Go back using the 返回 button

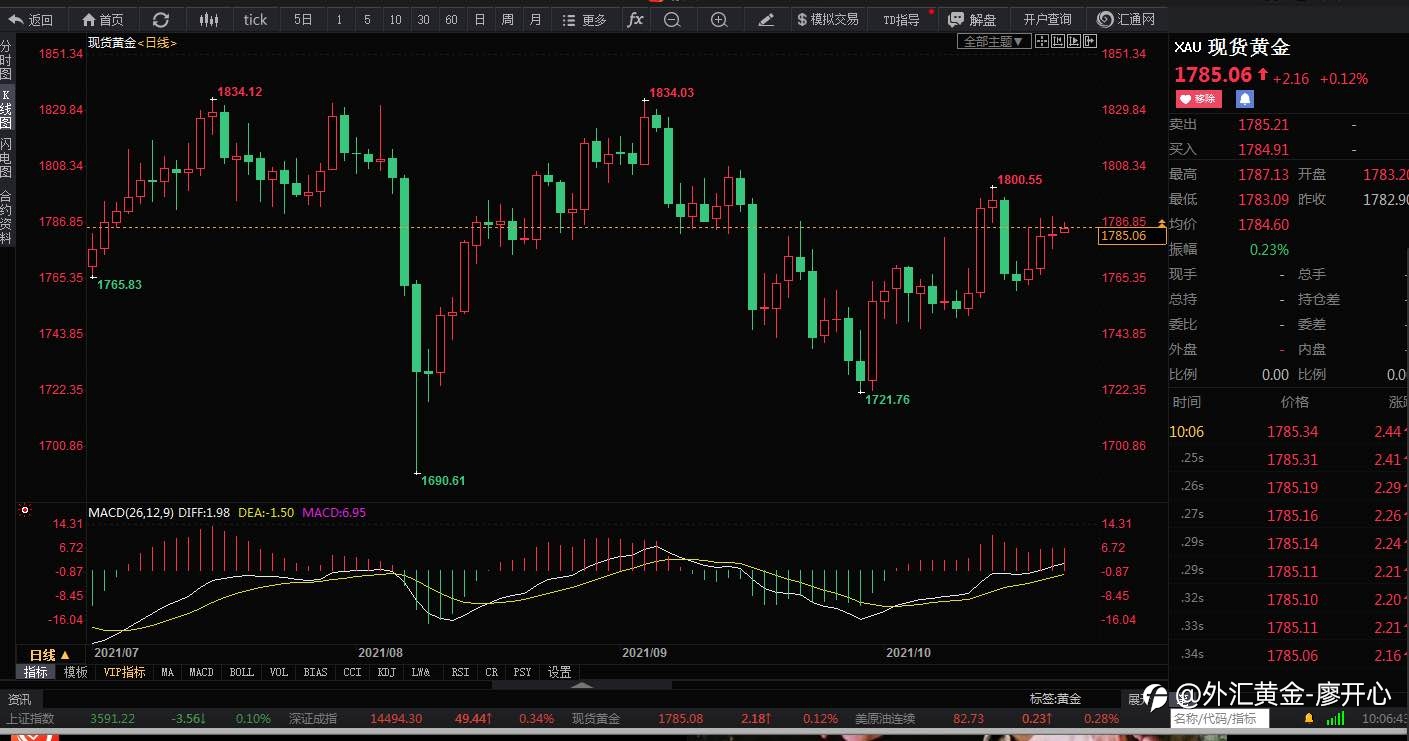(31, 19)
